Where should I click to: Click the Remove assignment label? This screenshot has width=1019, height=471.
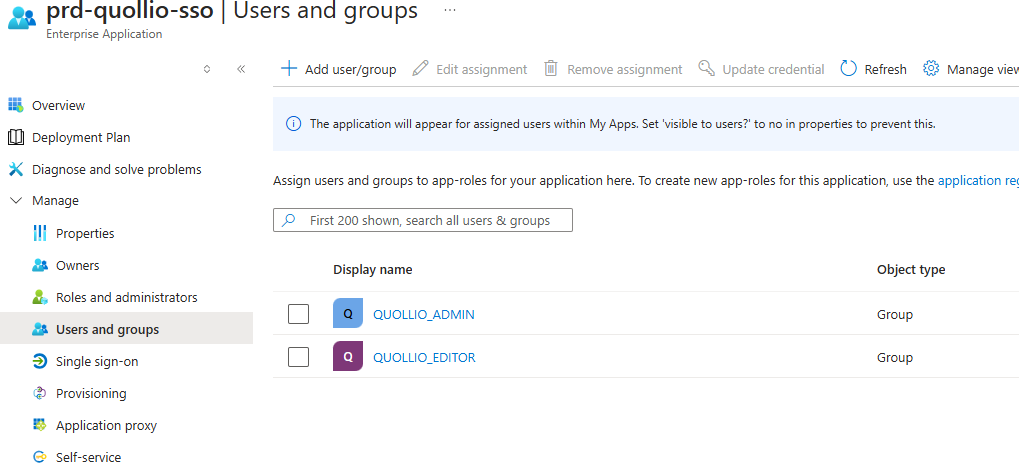tap(625, 70)
